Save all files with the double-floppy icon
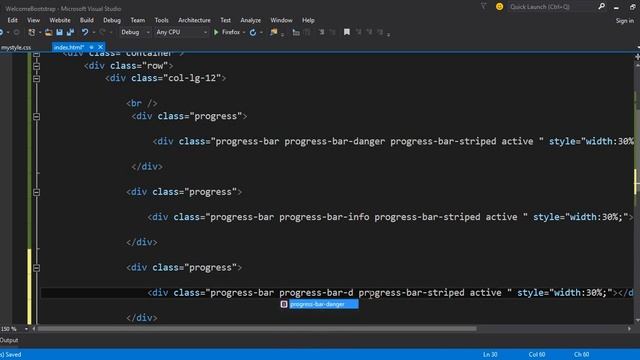Viewport: 640px width, 360px height. (71, 32)
